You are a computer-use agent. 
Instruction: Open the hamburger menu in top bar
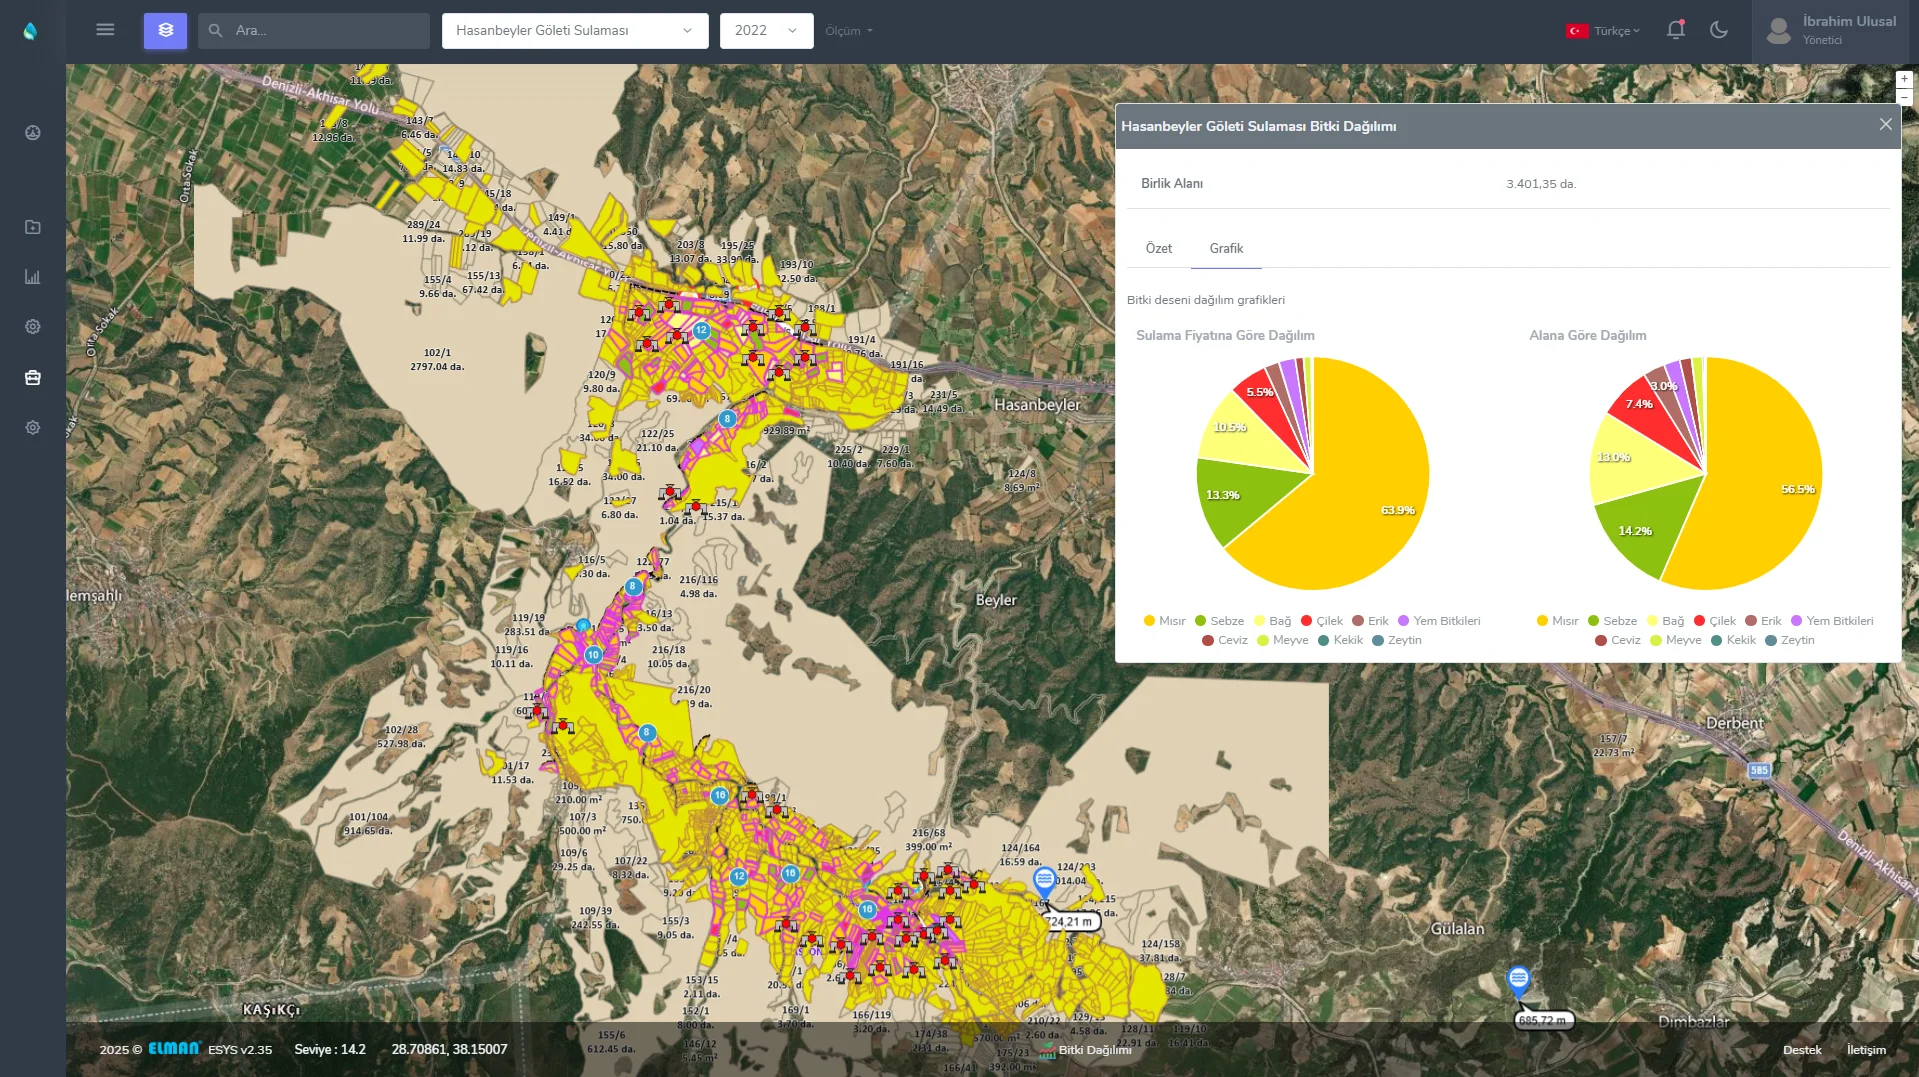[105, 30]
